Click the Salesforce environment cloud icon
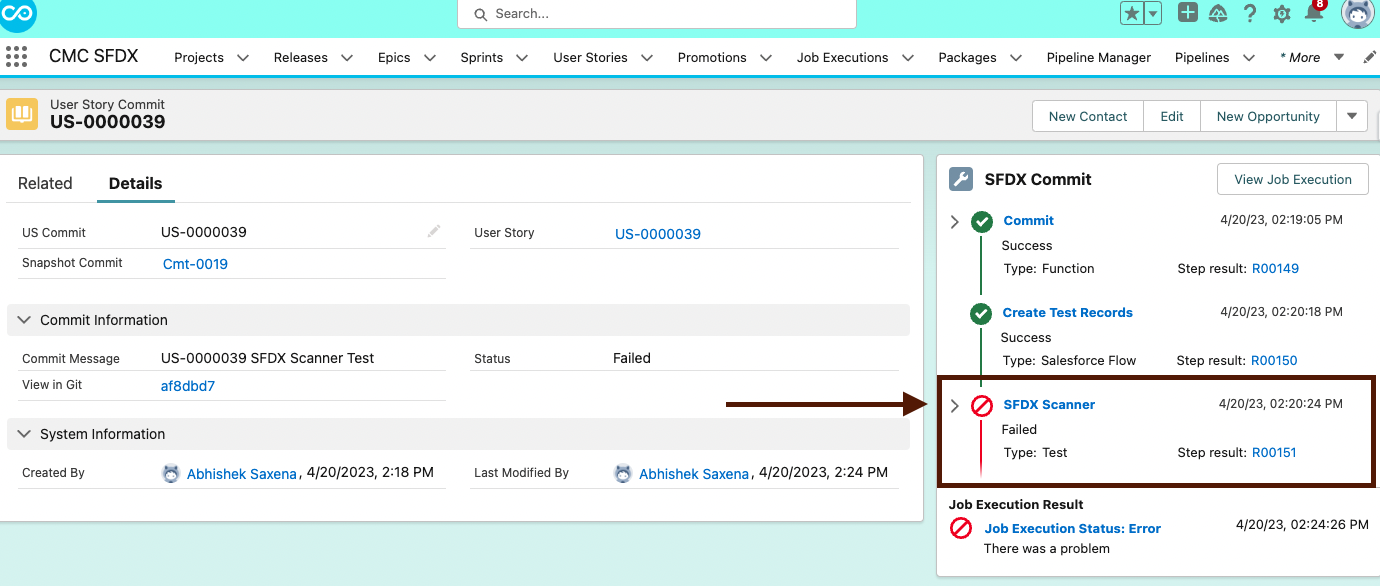Screen dimensions: 1380x586 [1218, 14]
